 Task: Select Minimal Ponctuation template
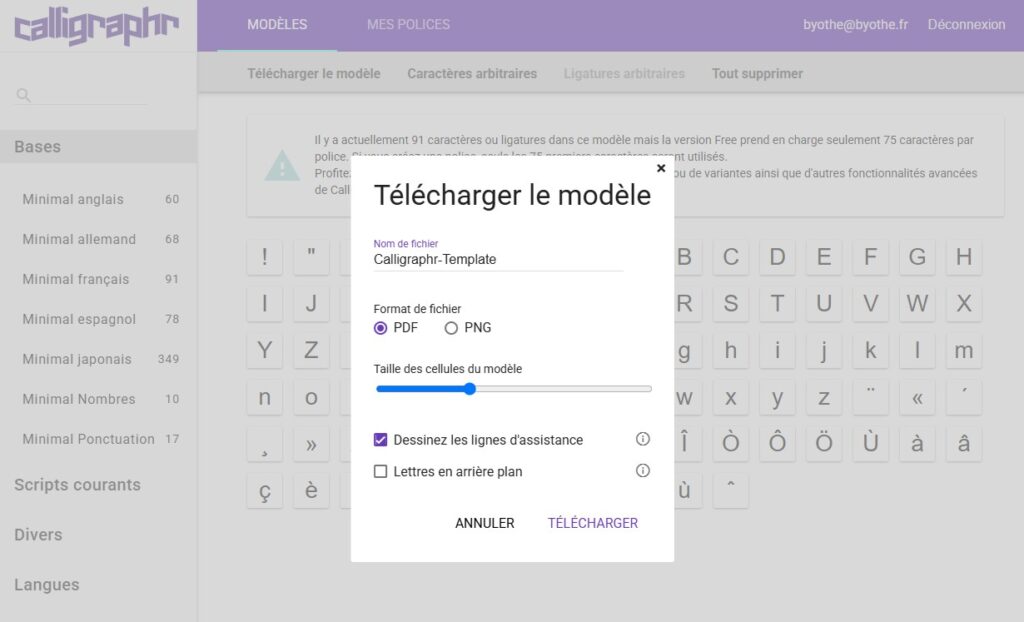[100, 439]
